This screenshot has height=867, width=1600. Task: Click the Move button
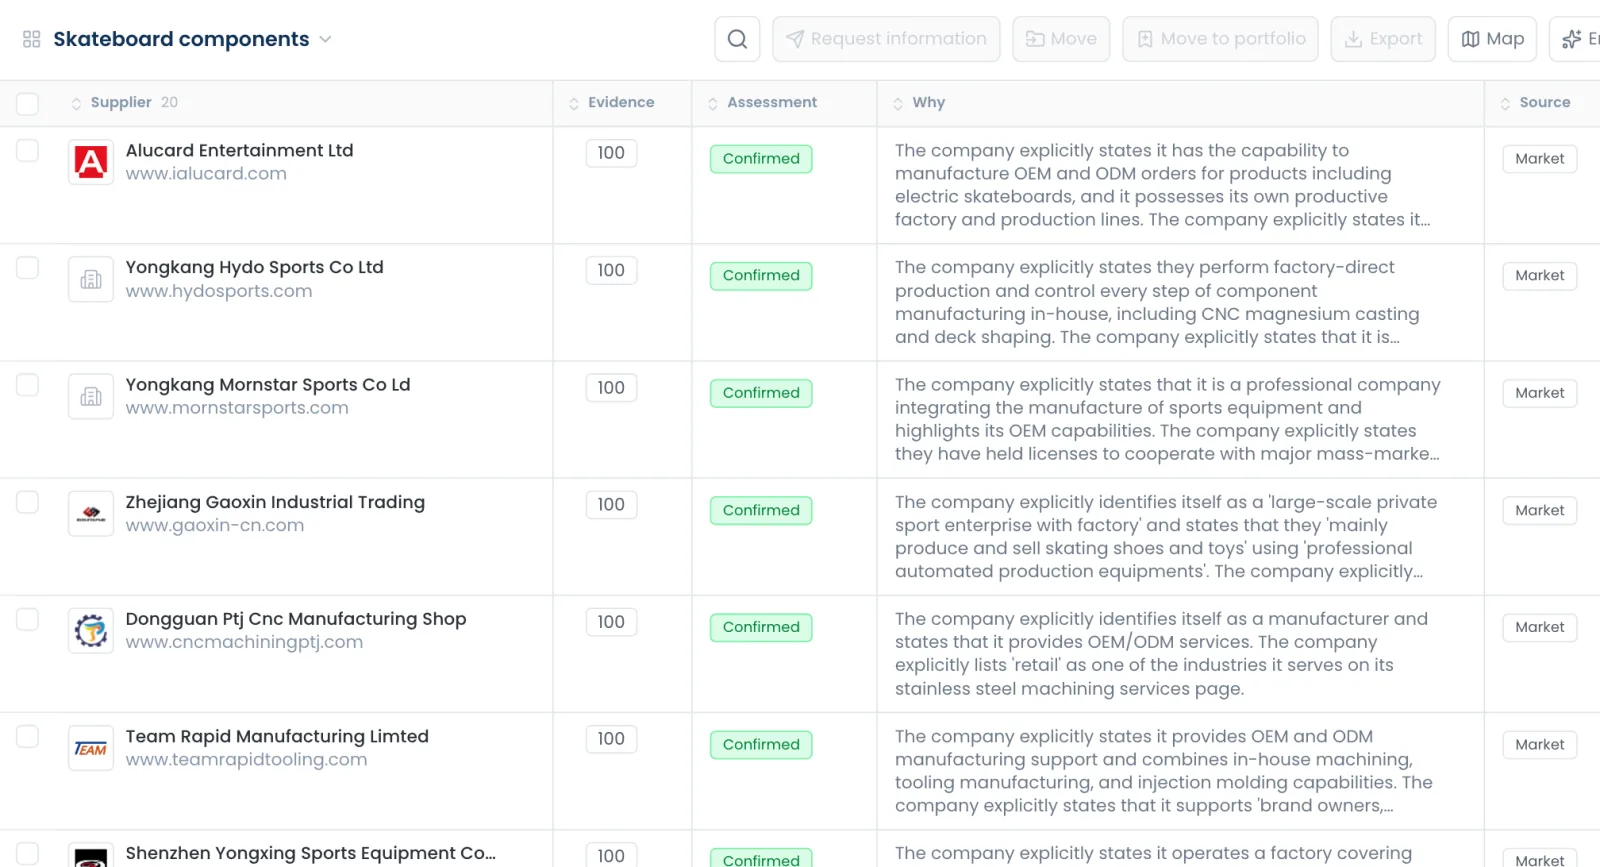pos(1061,39)
